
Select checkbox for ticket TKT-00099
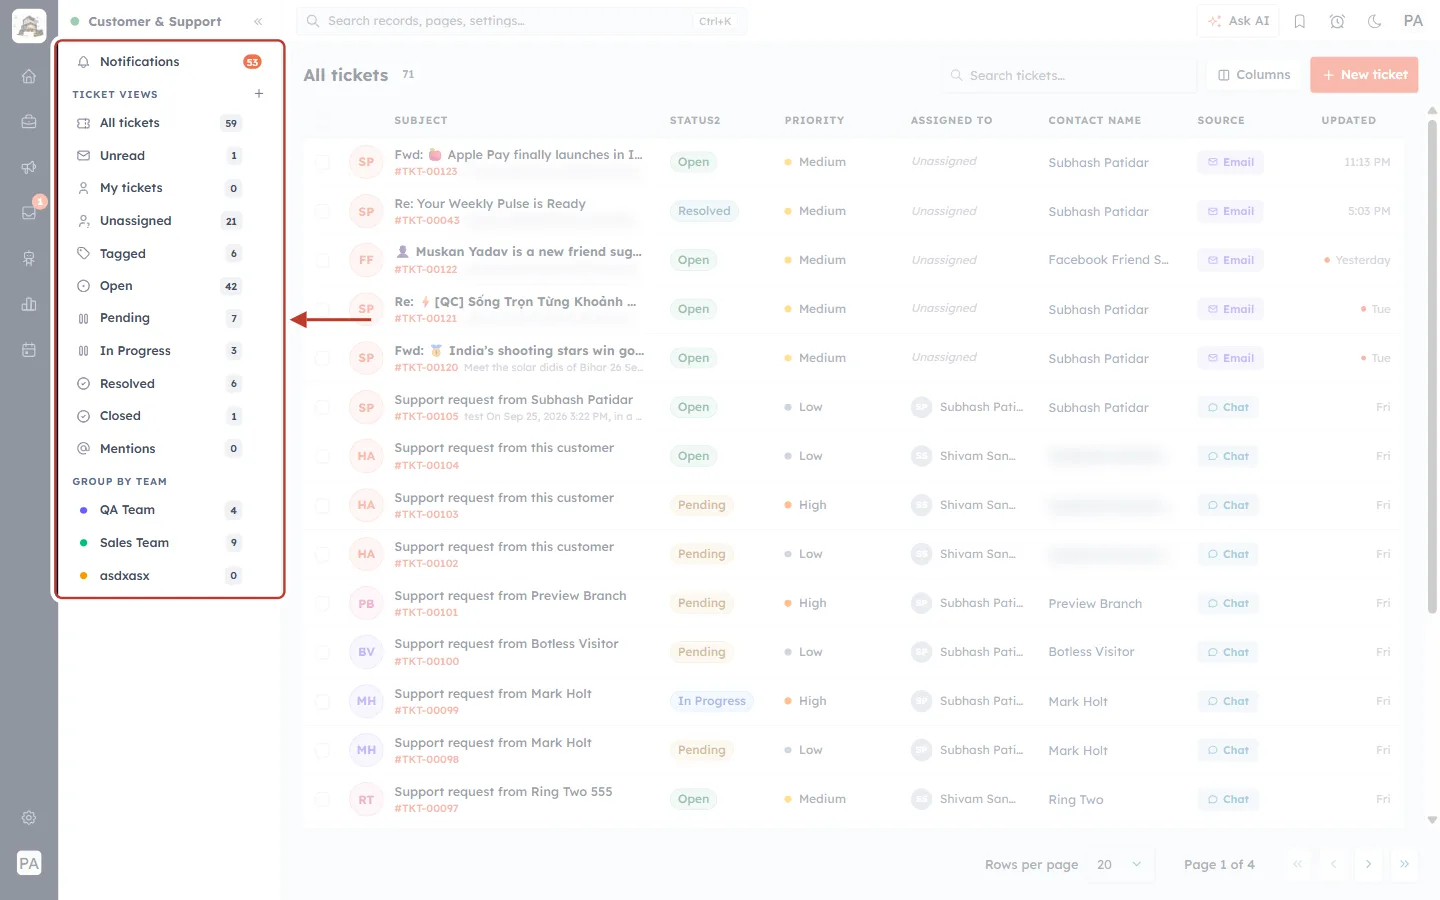pyautogui.click(x=322, y=701)
